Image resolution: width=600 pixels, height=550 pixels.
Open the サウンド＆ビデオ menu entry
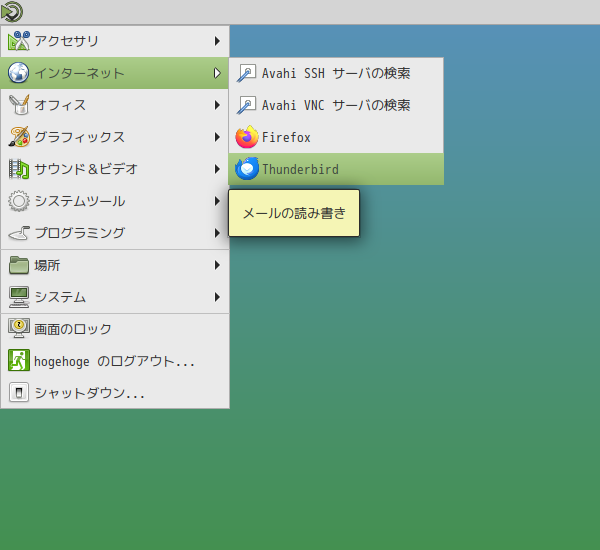(115, 169)
